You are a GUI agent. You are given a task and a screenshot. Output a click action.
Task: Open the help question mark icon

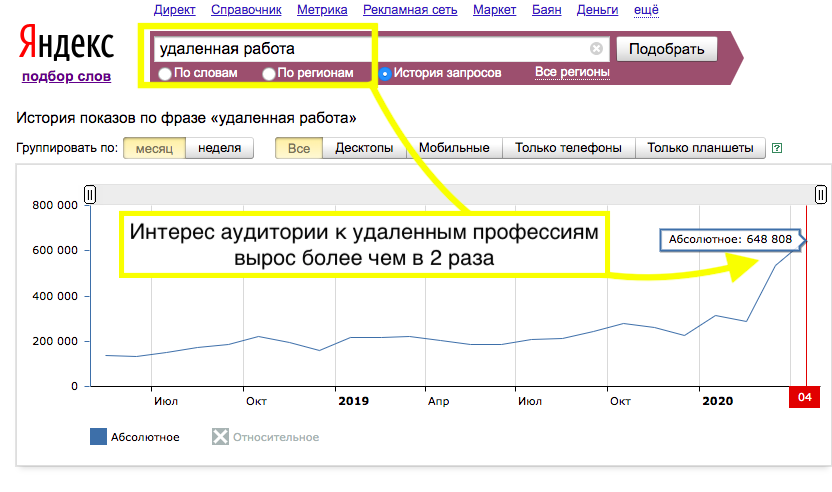[777, 148]
